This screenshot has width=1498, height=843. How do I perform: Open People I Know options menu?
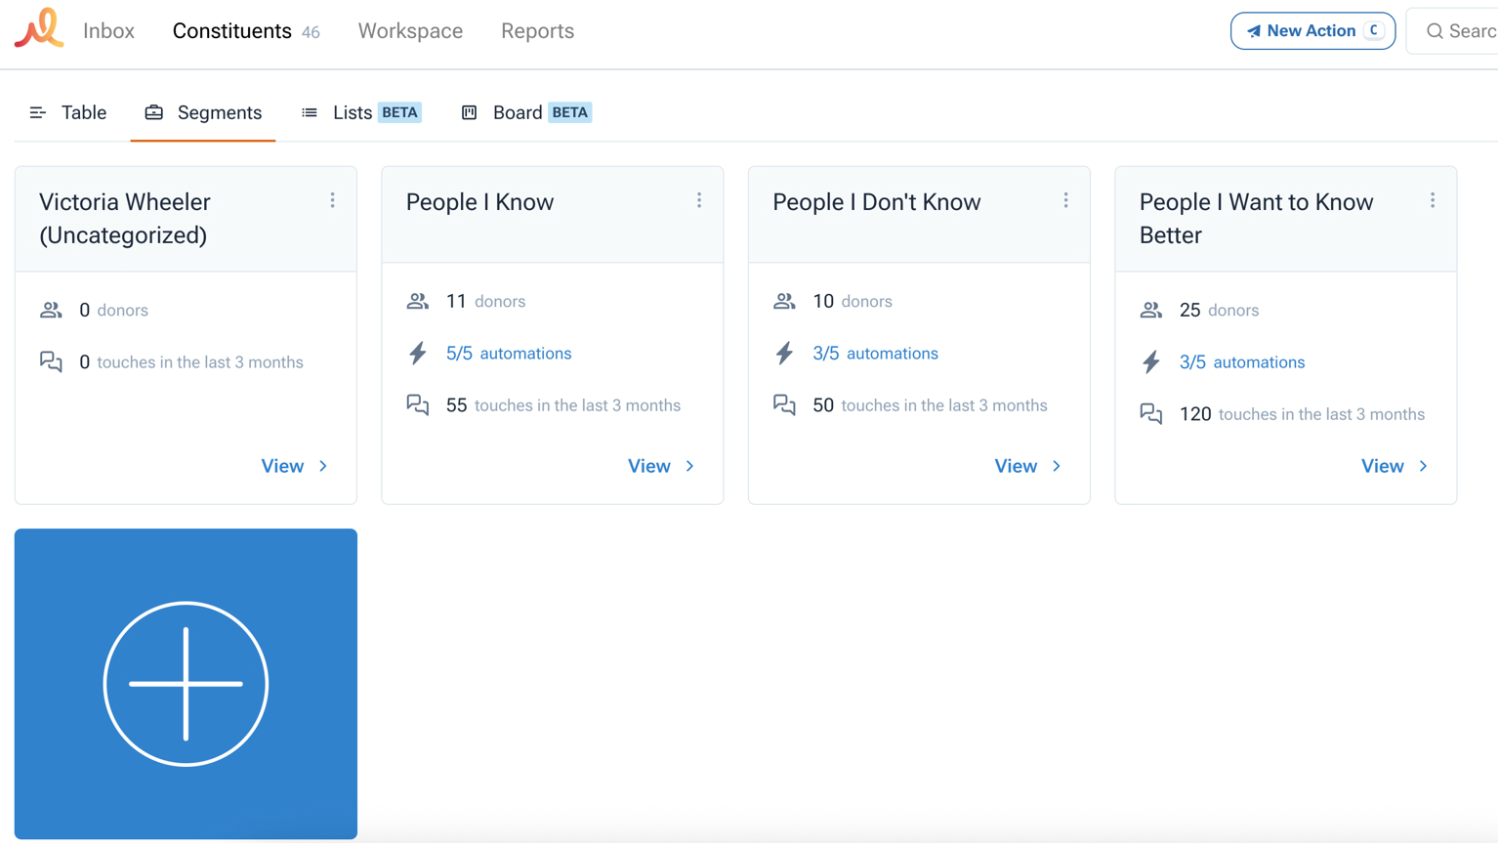[x=699, y=201]
